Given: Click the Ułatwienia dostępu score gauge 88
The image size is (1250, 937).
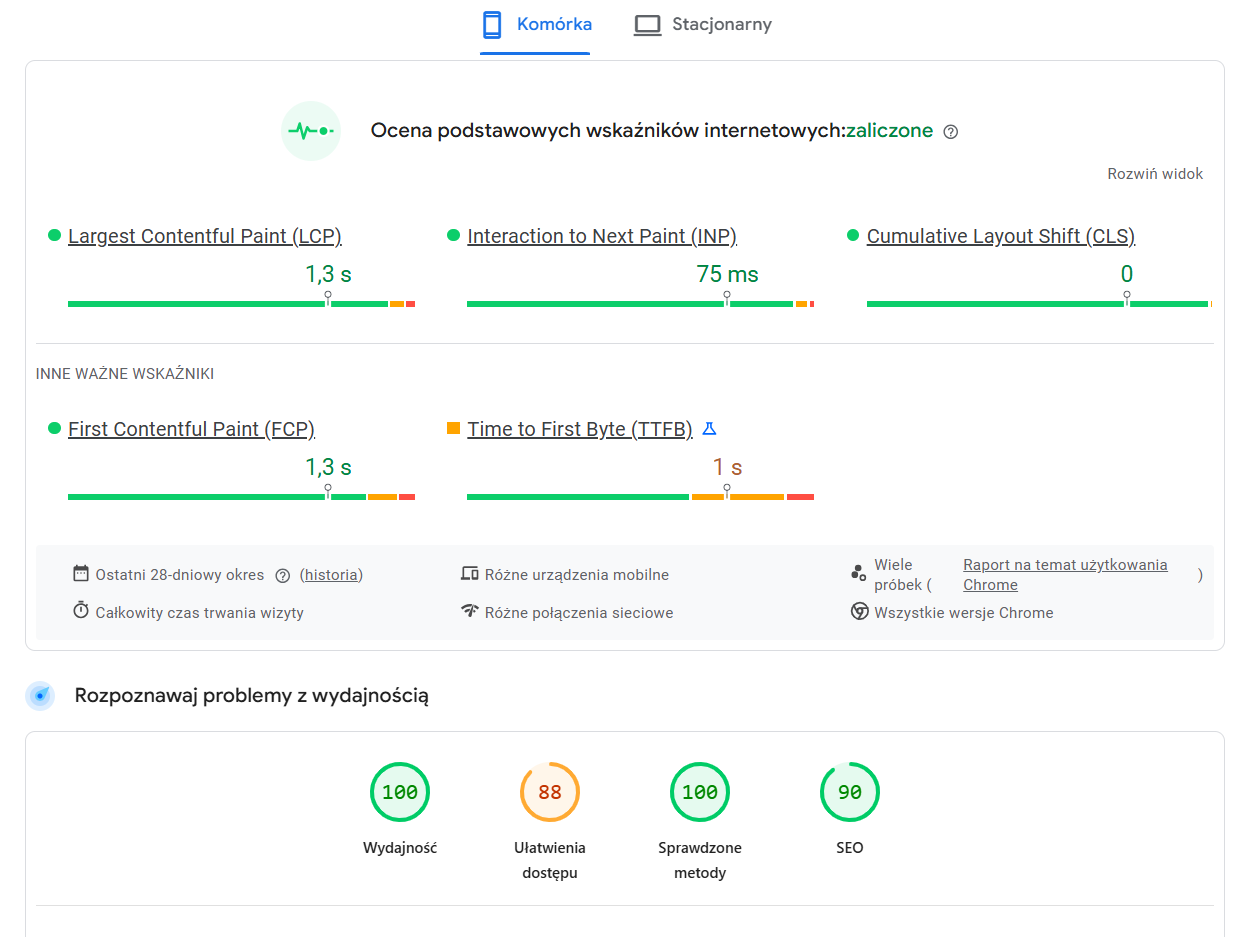Looking at the screenshot, I should click(550, 793).
